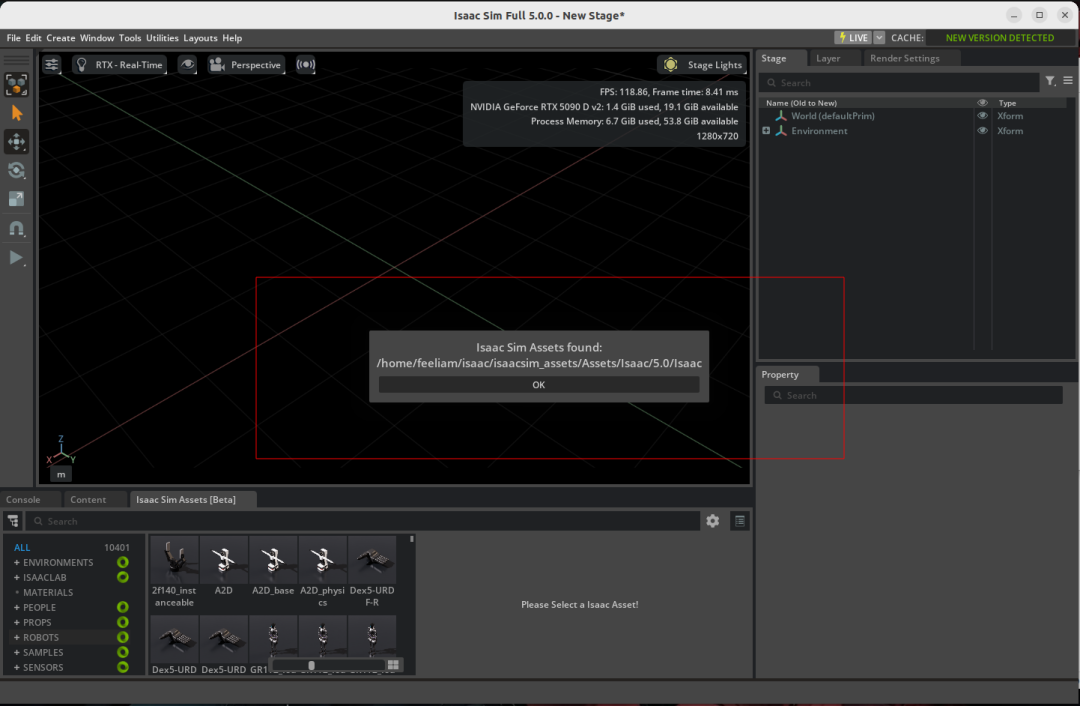Toggle the asset browser detail list icon
Screen dimensions: 1080x706
(740, 521)
